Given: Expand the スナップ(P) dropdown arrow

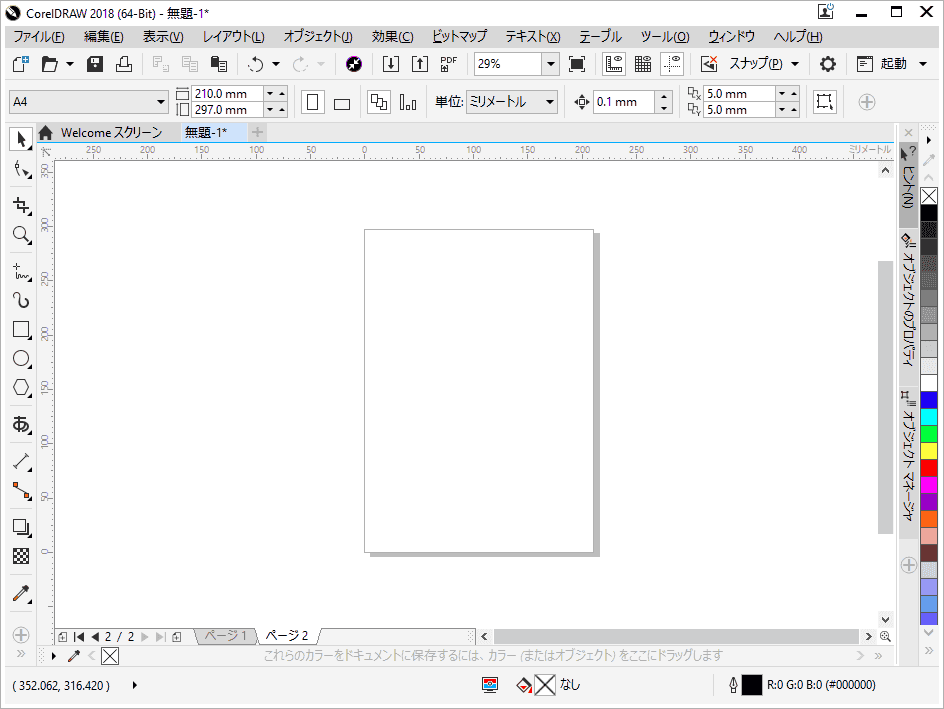Looking at the screenshot, I should click(x=795, y=64).
